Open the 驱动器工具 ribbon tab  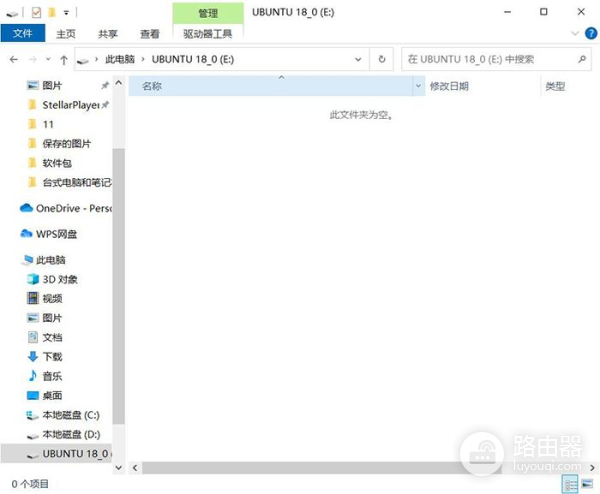tap(208, 34)
